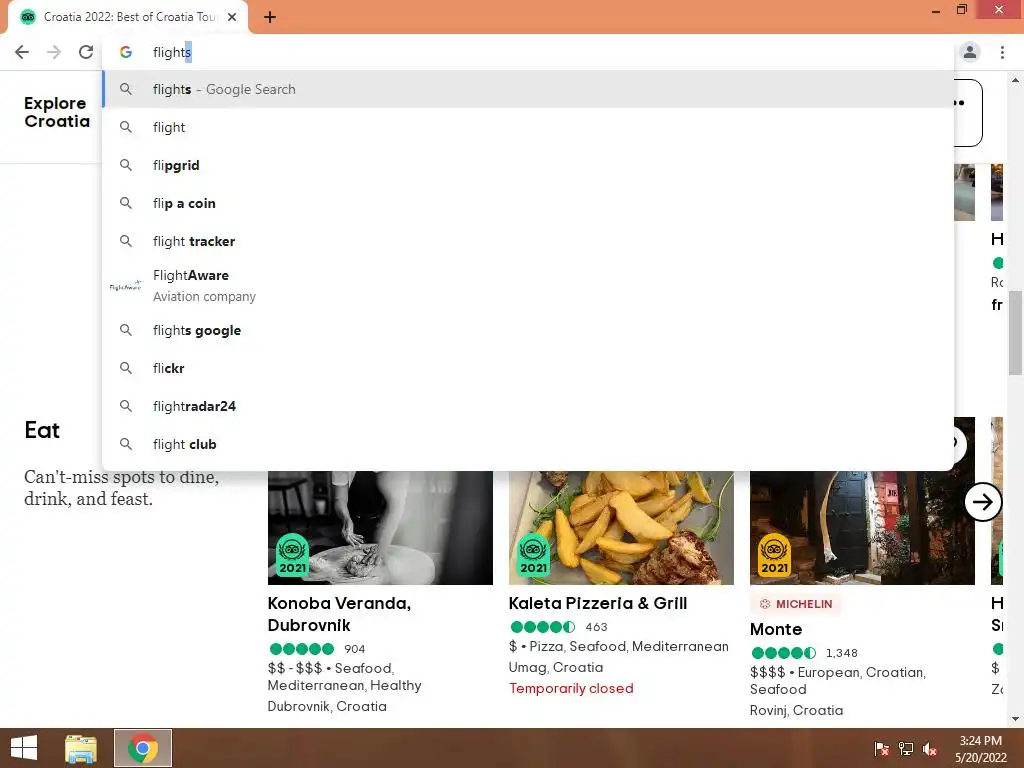Click the browser forward arrow
The image size is (1024, 768).
coord(54,52)
